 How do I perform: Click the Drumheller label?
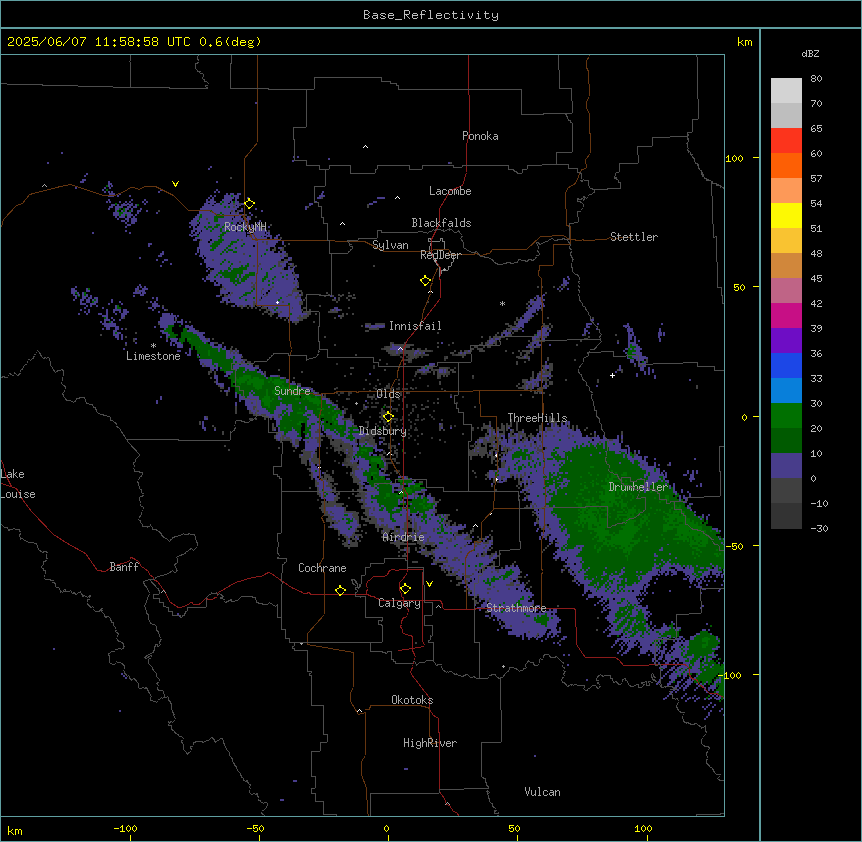click(638, 487)
